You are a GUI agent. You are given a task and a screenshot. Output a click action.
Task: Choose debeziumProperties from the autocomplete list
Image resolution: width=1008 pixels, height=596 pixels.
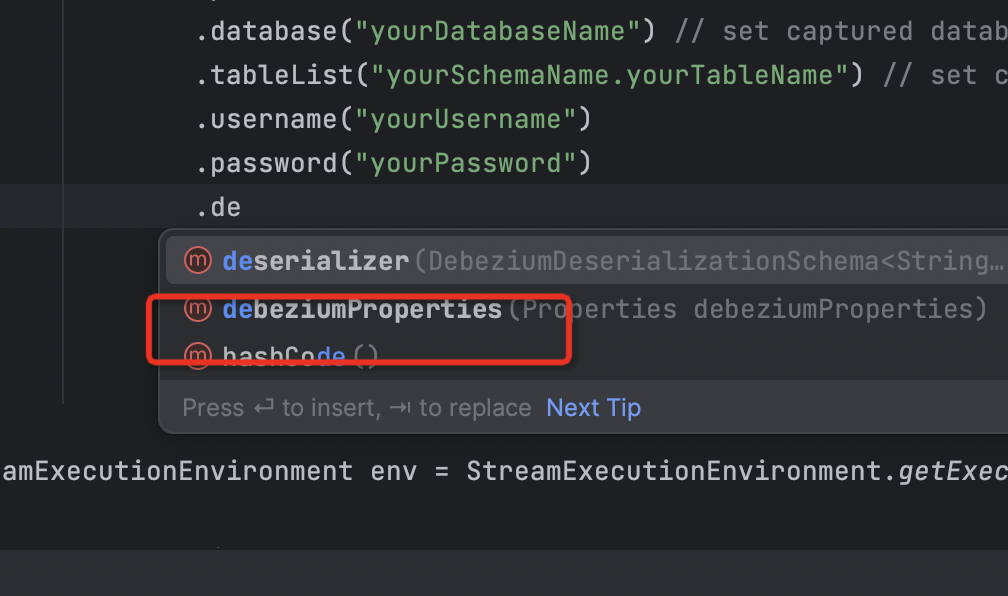click(x=362, y=309)
